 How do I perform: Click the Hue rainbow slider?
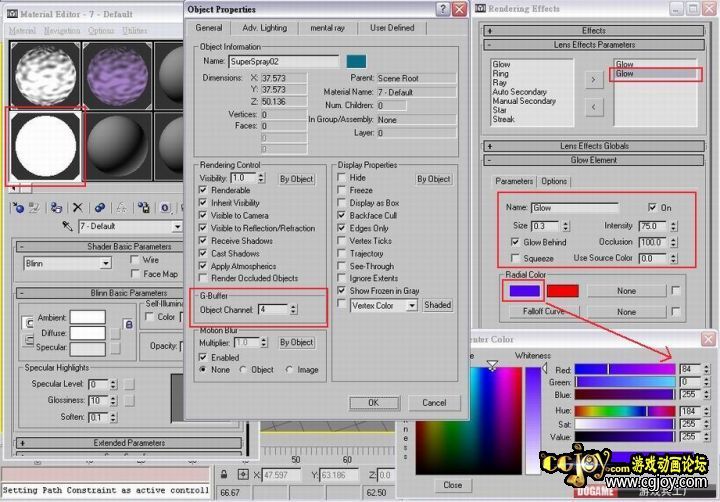click(624, 411)
